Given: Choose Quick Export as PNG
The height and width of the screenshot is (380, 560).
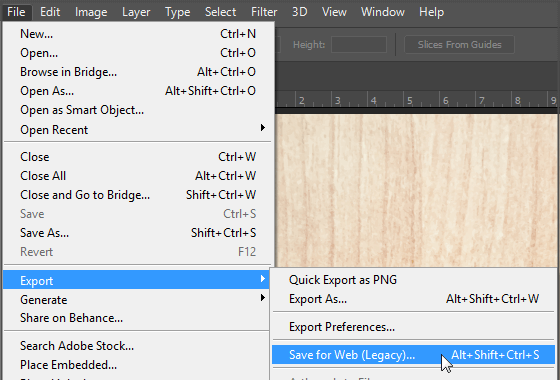Looking at the screenshot, I should point(414,280).
